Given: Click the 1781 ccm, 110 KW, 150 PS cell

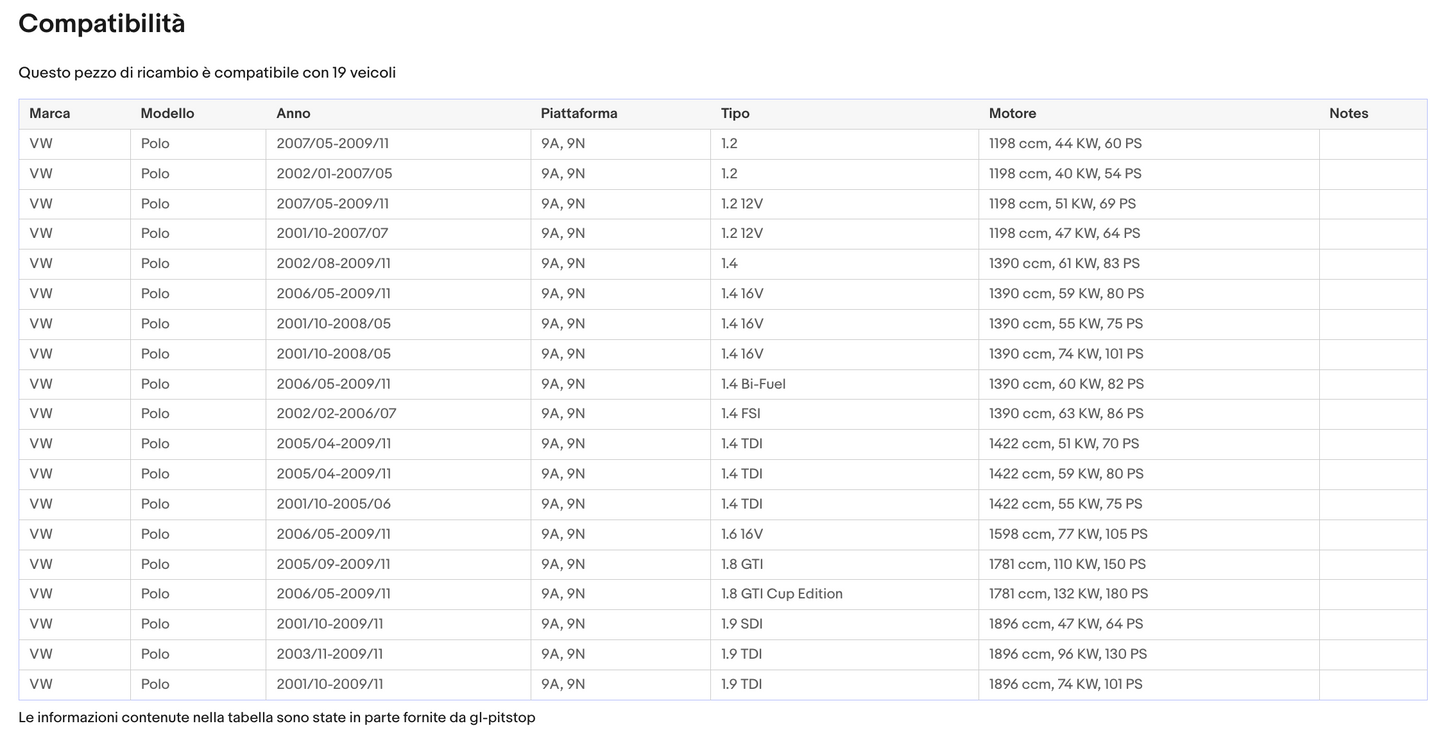Looking at the screenshot, I should (1067, 564).
